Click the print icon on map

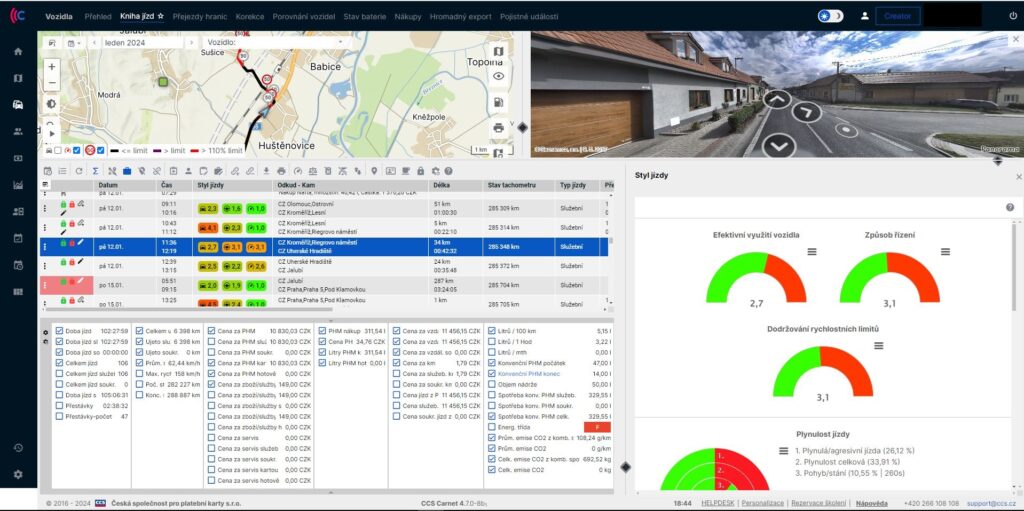point(498,127)
